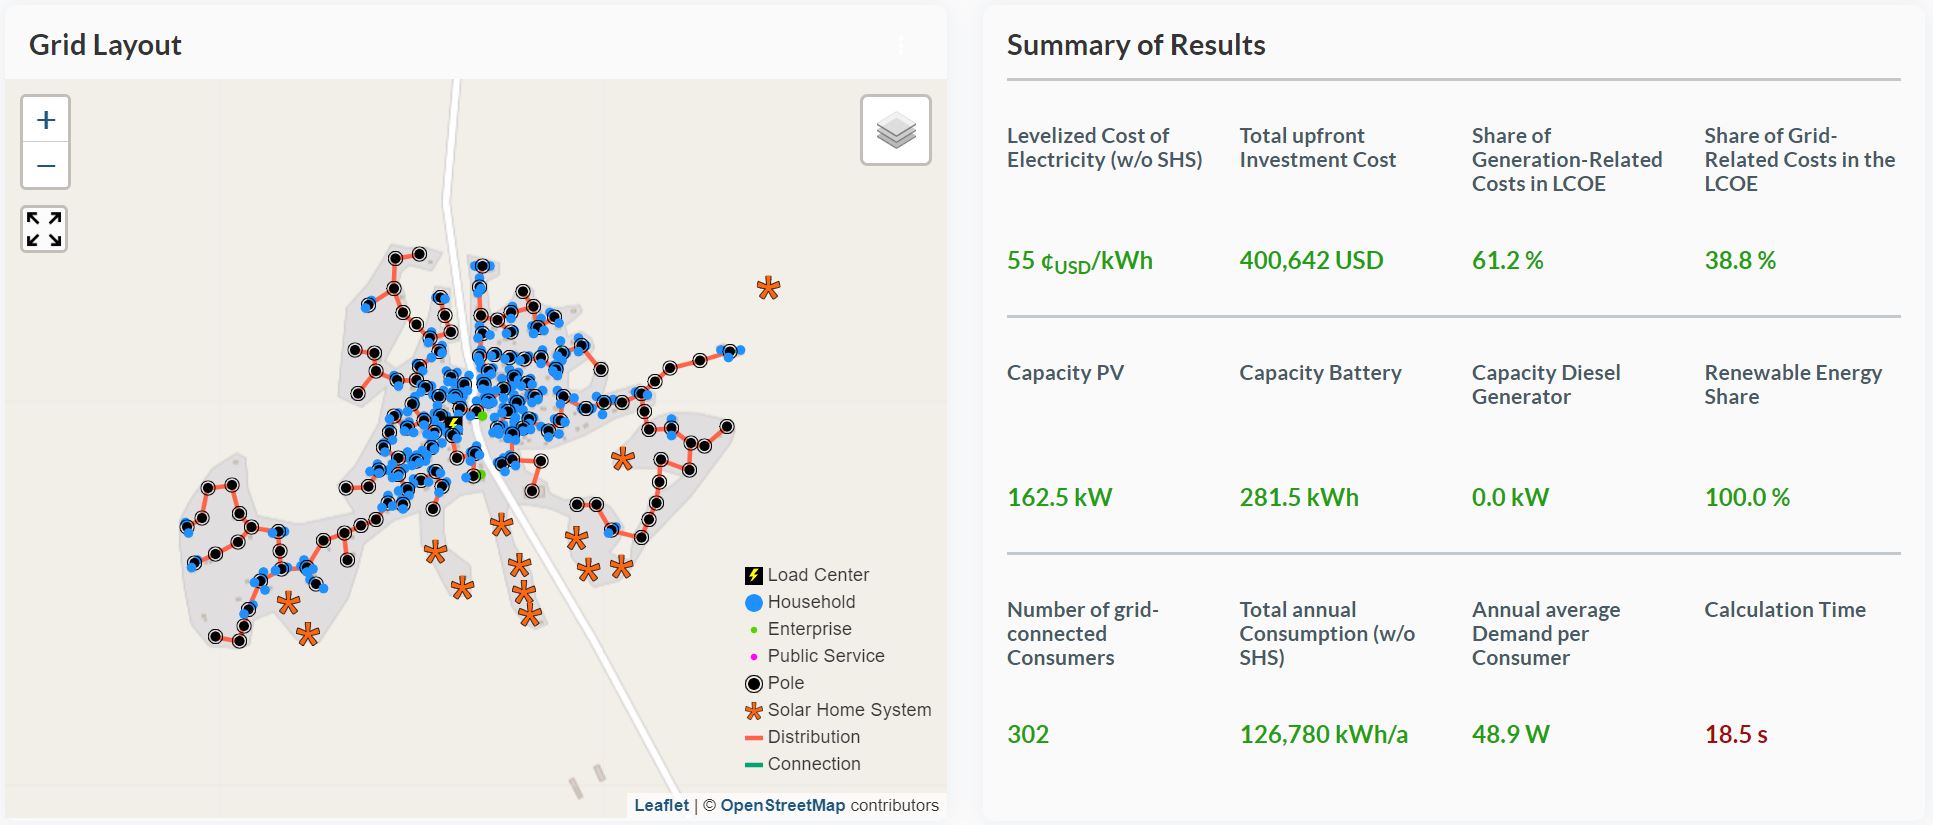The image size is (1933, 825).
Task: Click the 'Summary of Results' heading
Action: click(x=1136, y=45)
